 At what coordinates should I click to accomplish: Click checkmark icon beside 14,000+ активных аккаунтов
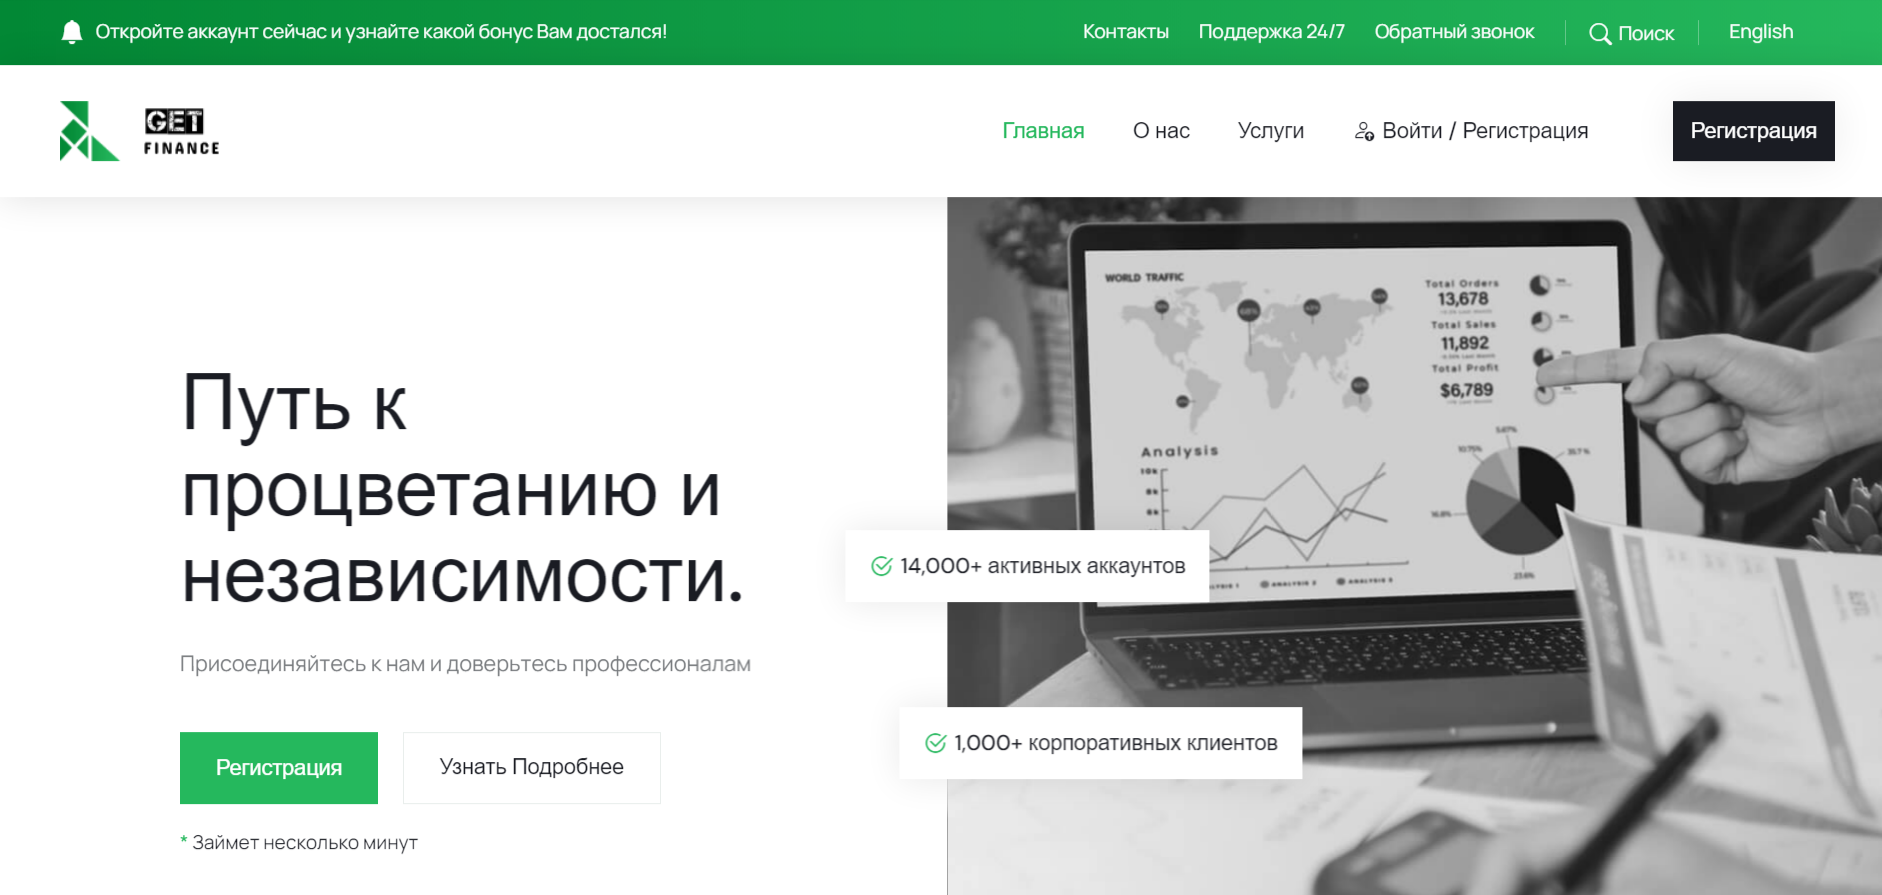[x=881, y=566]
